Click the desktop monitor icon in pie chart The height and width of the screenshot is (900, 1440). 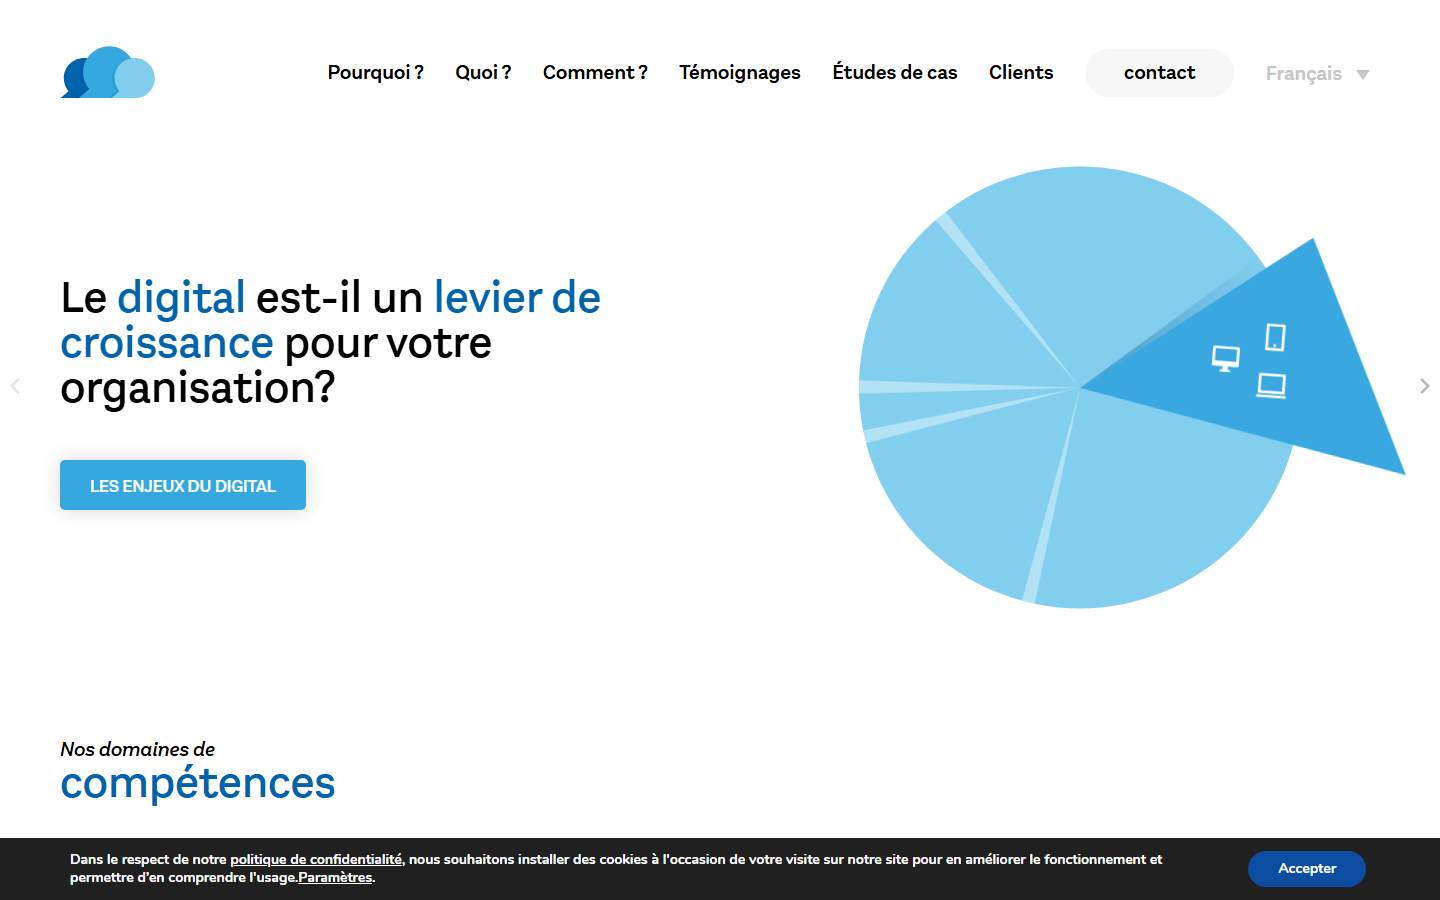coord(1226,358)
